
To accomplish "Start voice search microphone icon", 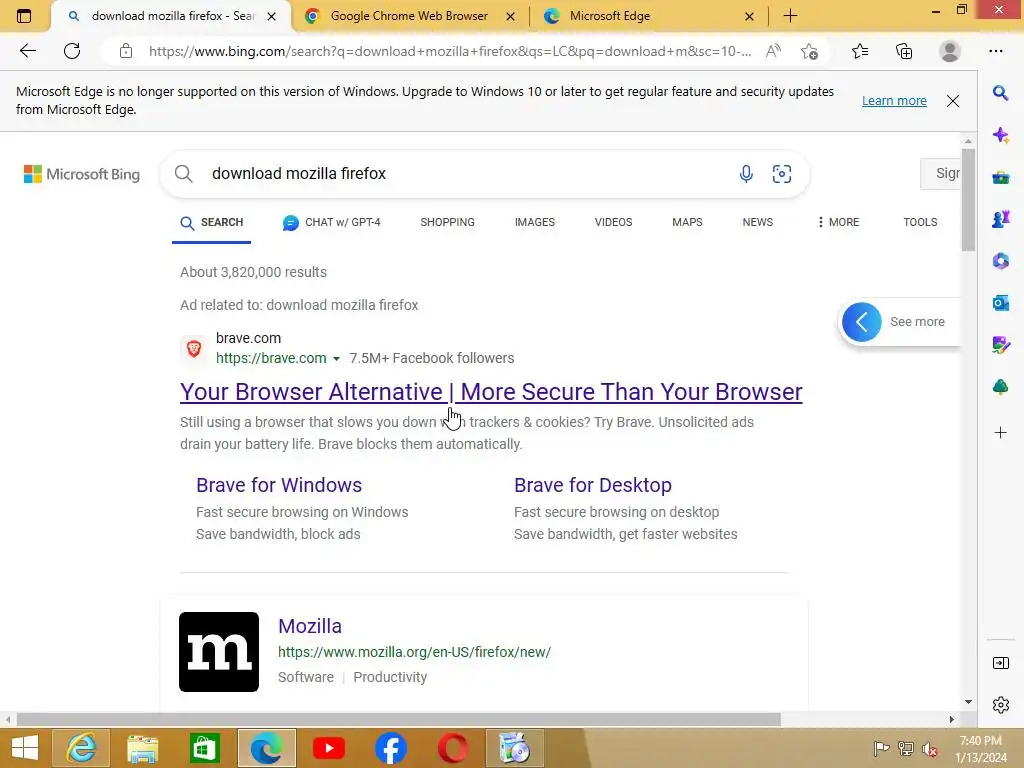I will pyautogui.click(x=746, y=174).
